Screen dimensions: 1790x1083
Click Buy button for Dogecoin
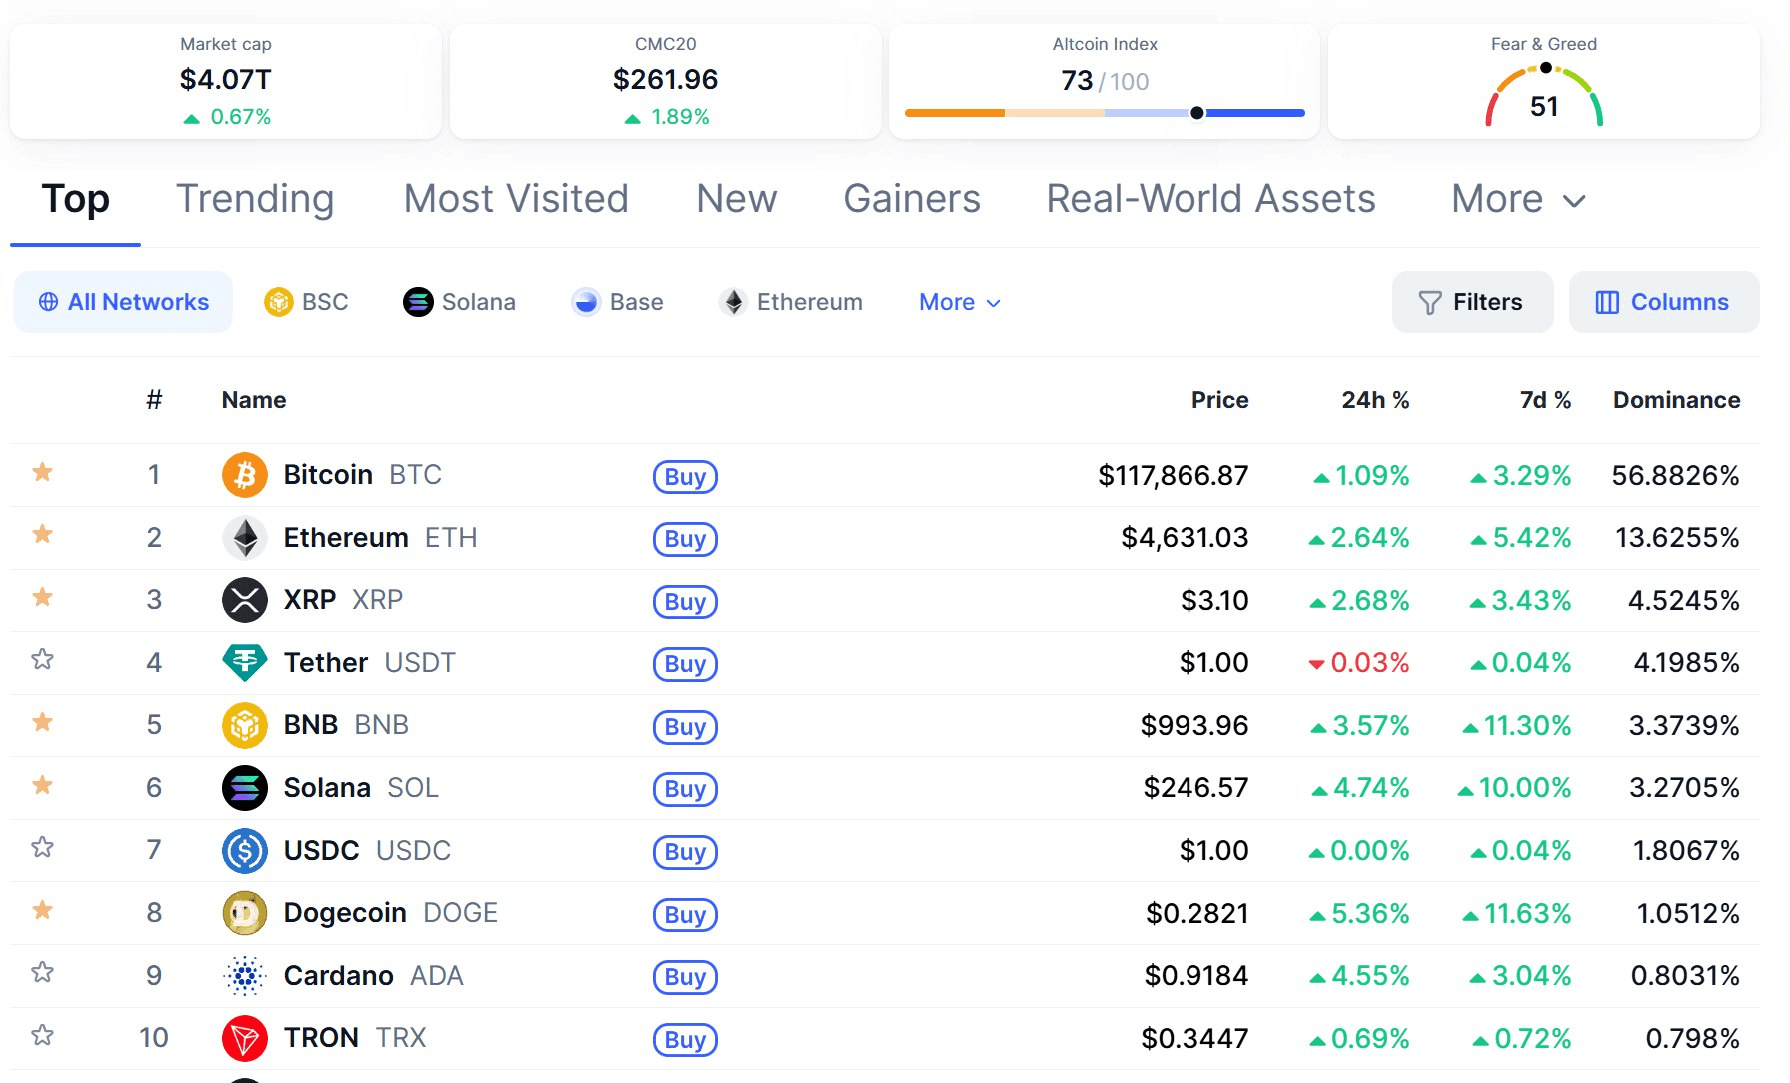pos(685,915)
